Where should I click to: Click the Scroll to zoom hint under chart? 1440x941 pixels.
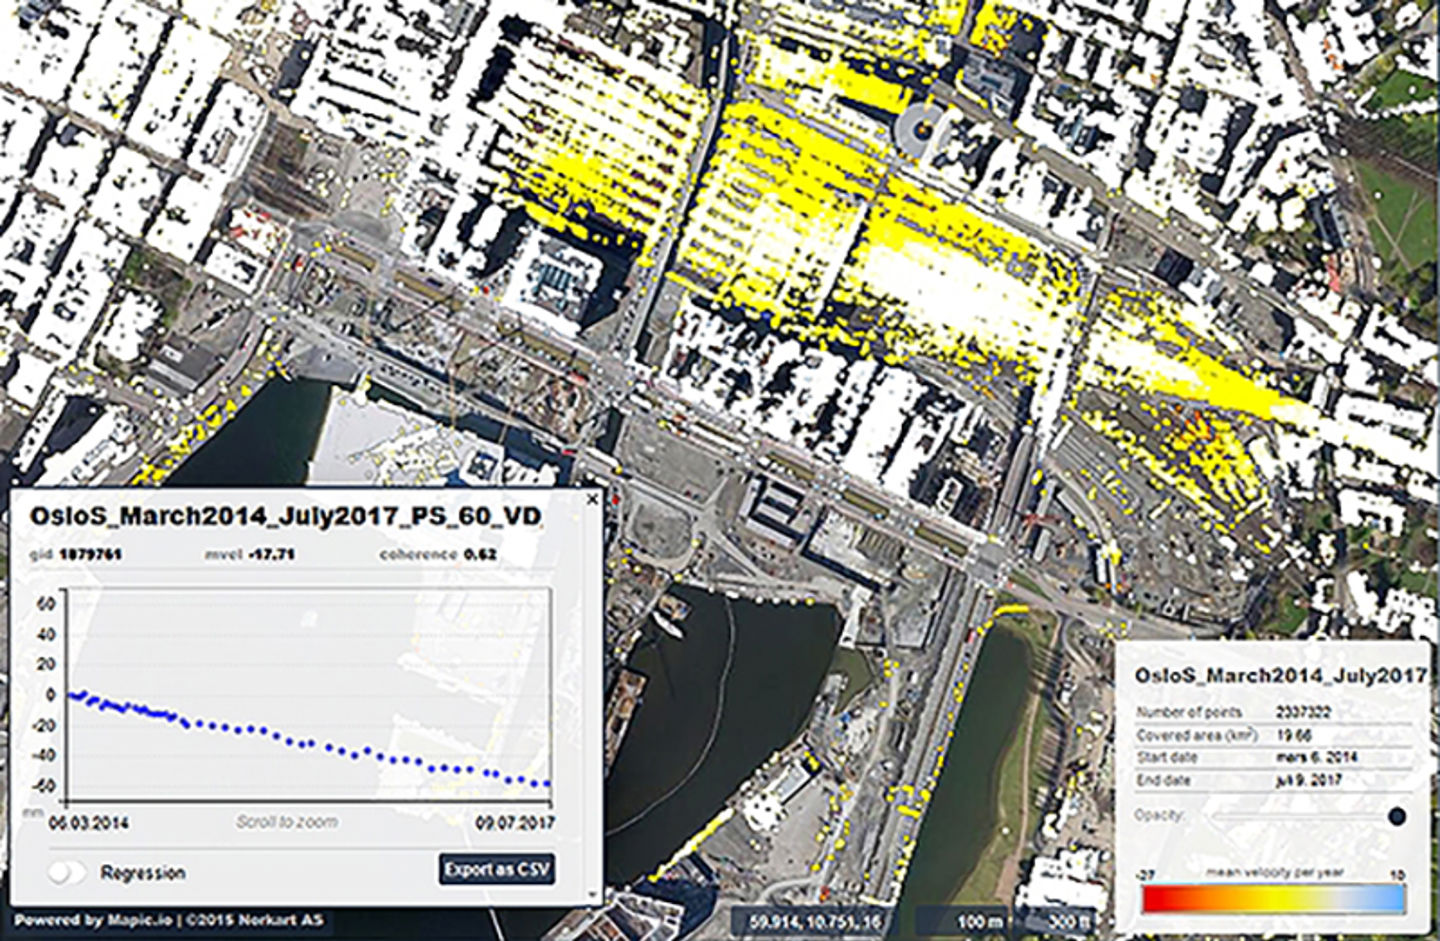coord(286,822)
